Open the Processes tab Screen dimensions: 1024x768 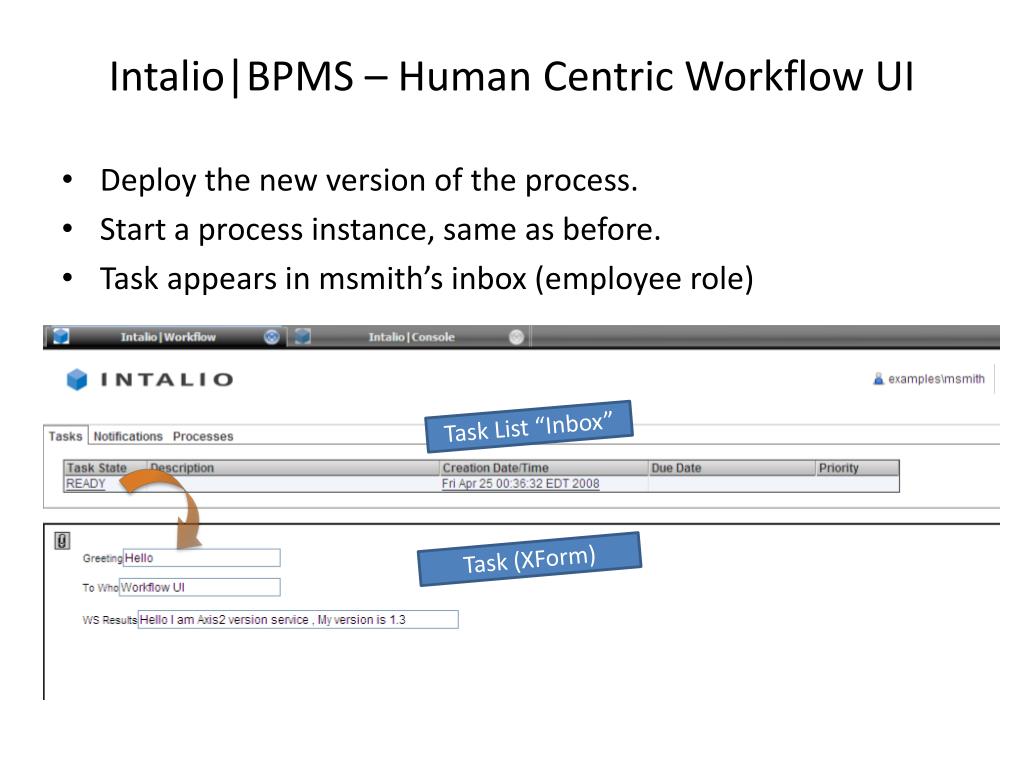pos(203,436)
